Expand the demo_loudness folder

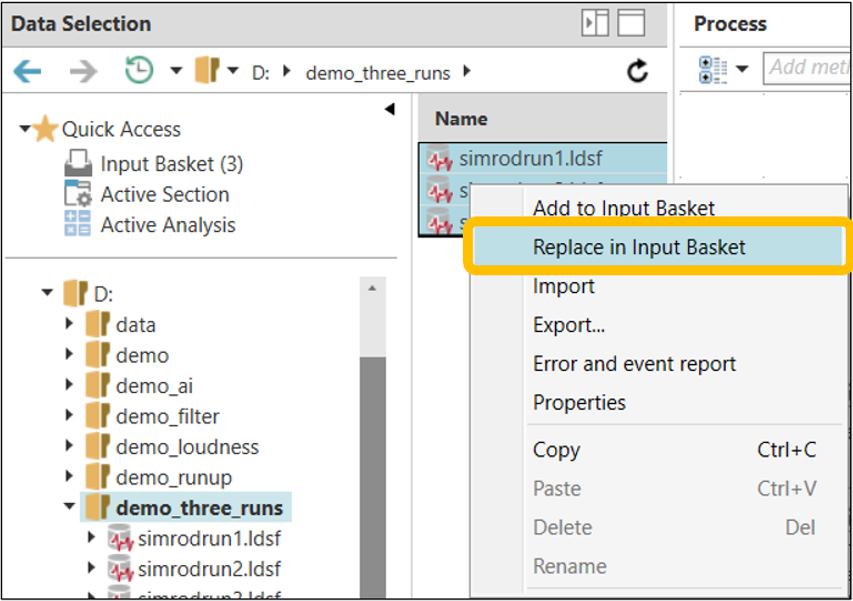(x=69, y=447)
